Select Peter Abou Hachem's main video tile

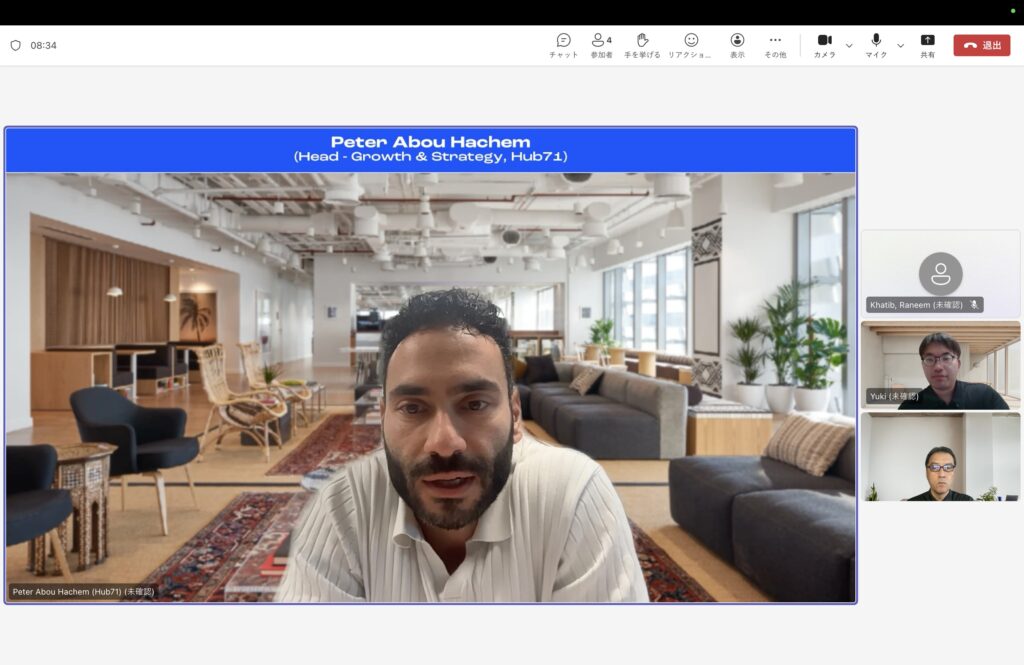click(x=430, y=380)
